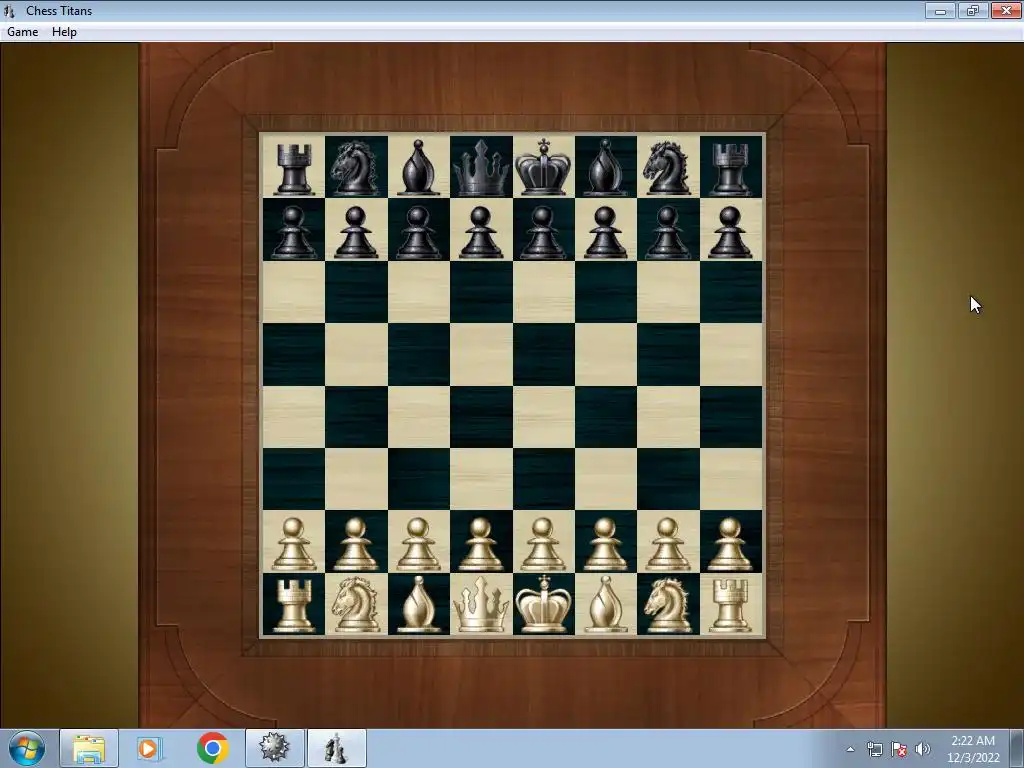Select the white pawn on a2
This screenshot has width=1024, height=768.
click(294, 544)
